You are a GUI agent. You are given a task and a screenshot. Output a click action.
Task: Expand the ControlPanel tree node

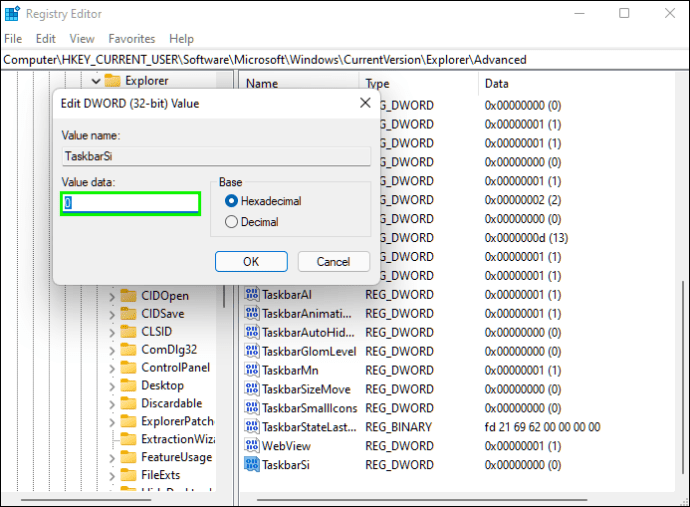[x=112, y=368]
